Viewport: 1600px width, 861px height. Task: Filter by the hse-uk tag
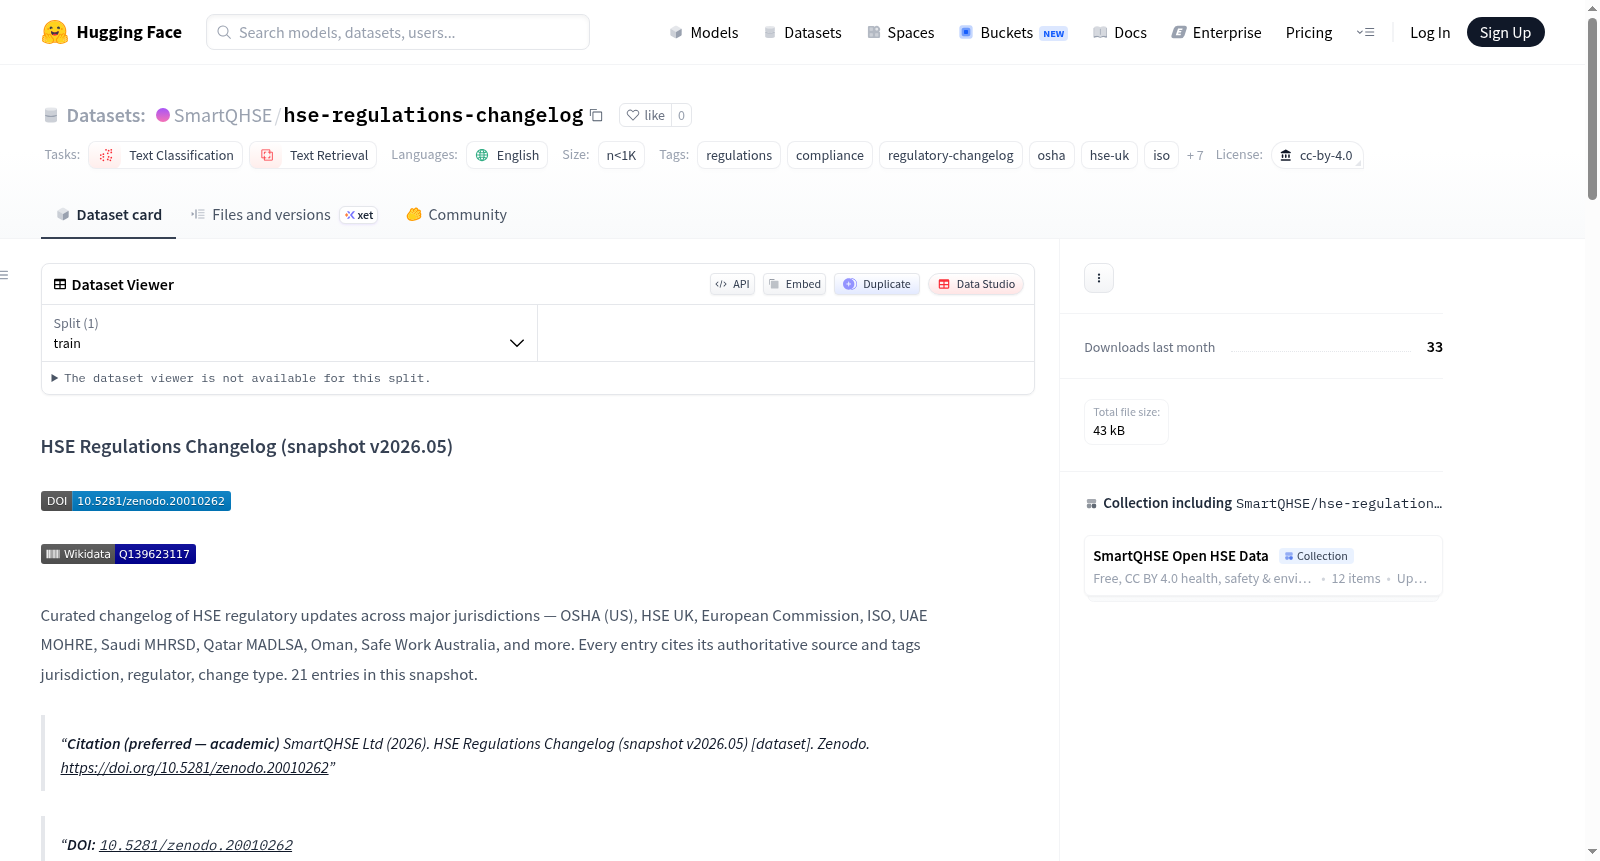[x=1109, y=155]
